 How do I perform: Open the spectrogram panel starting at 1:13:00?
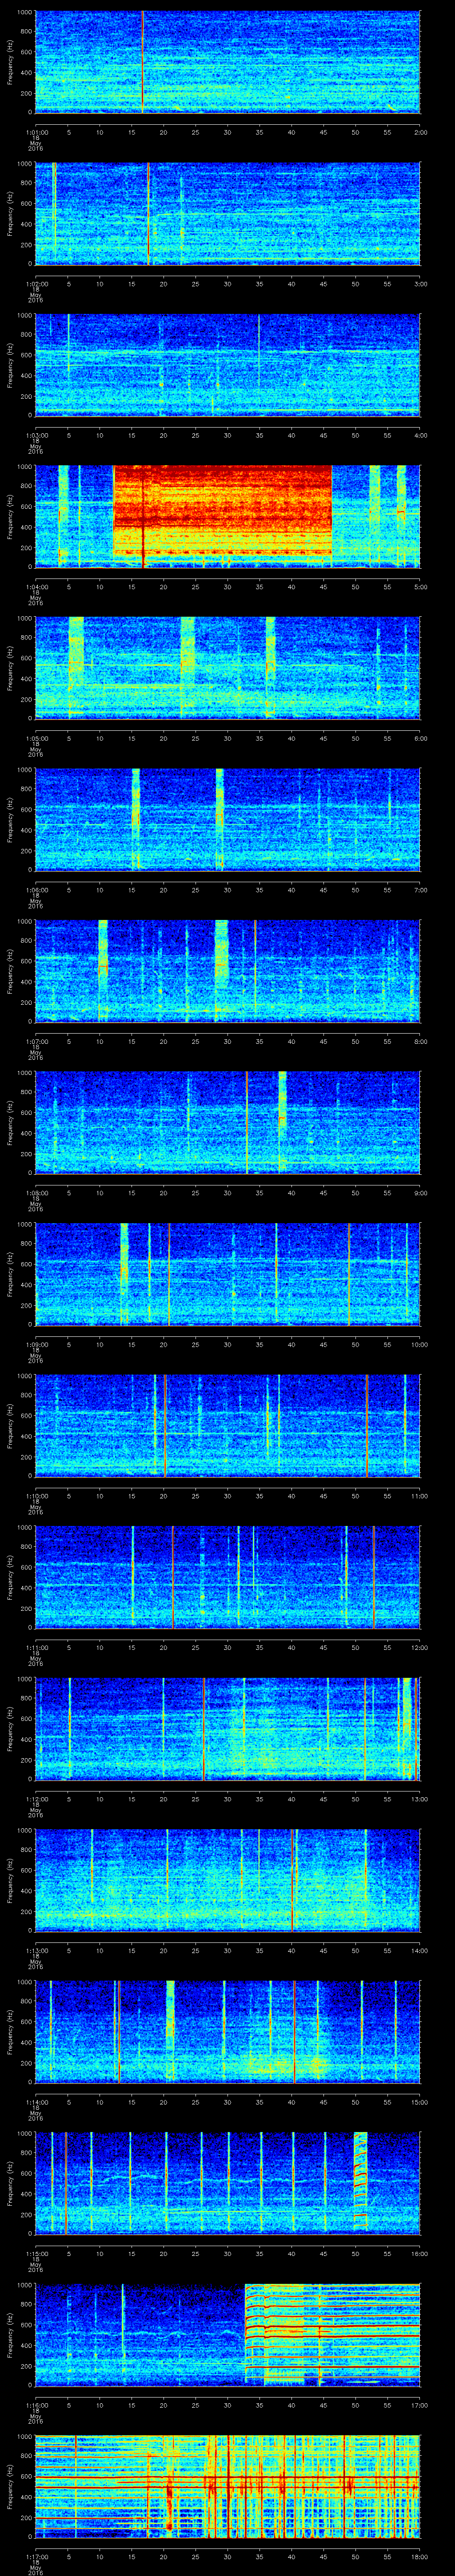click(x=227, y=1880)
